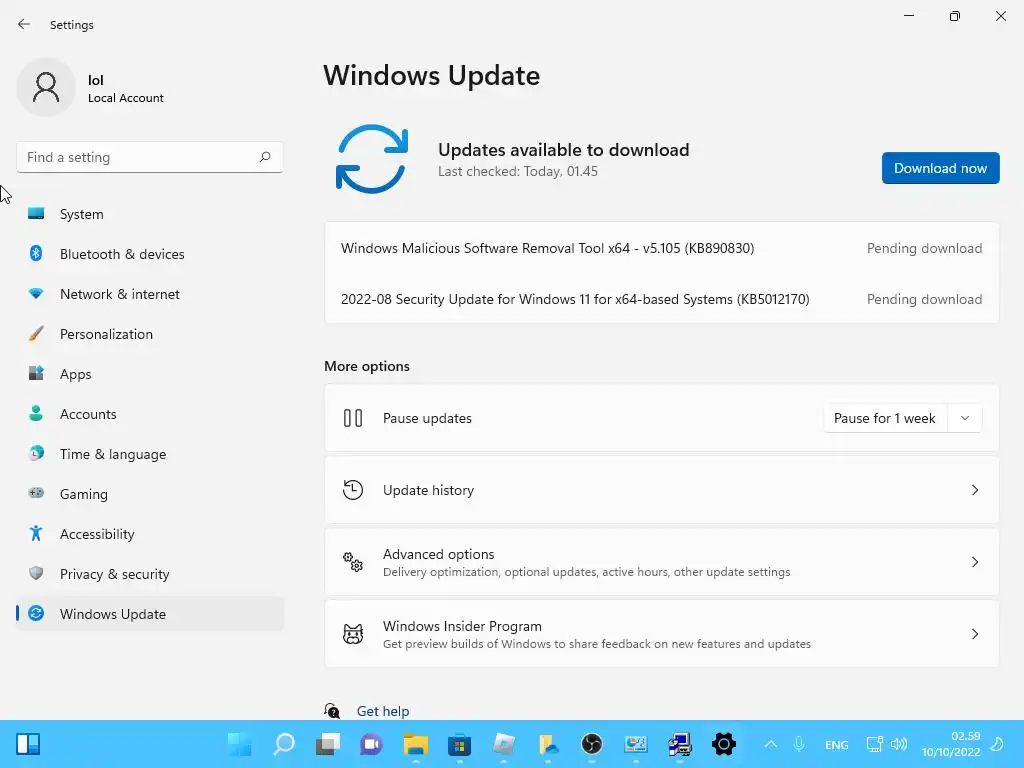Image resolution: width=1024 pixels, height=768 pixels.
Task: Open the Start menu from taskbar
Action: [x=240, y=744]
